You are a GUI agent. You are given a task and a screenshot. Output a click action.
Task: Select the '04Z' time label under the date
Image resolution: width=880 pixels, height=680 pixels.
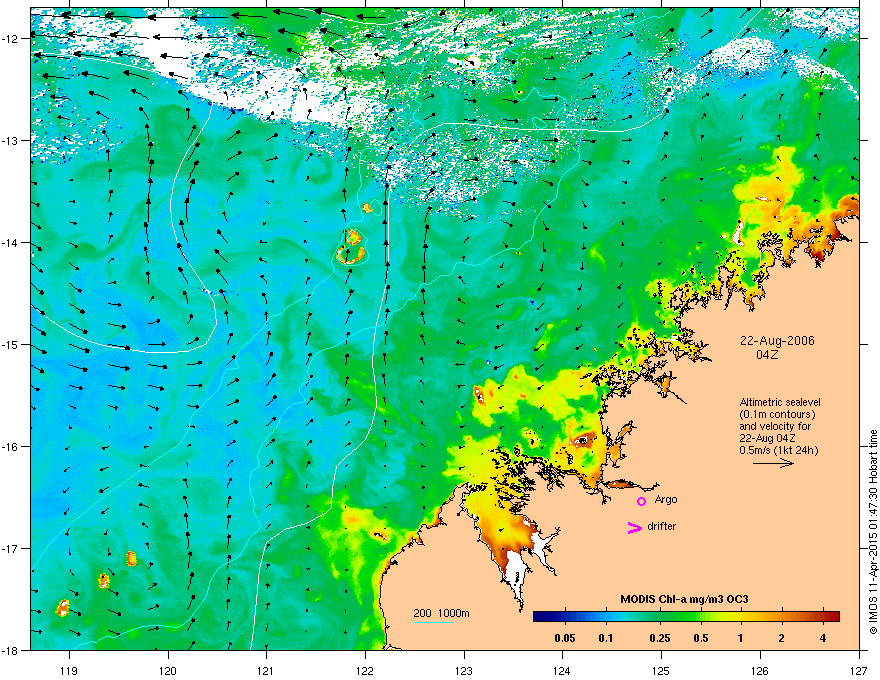tap(767, 355)
